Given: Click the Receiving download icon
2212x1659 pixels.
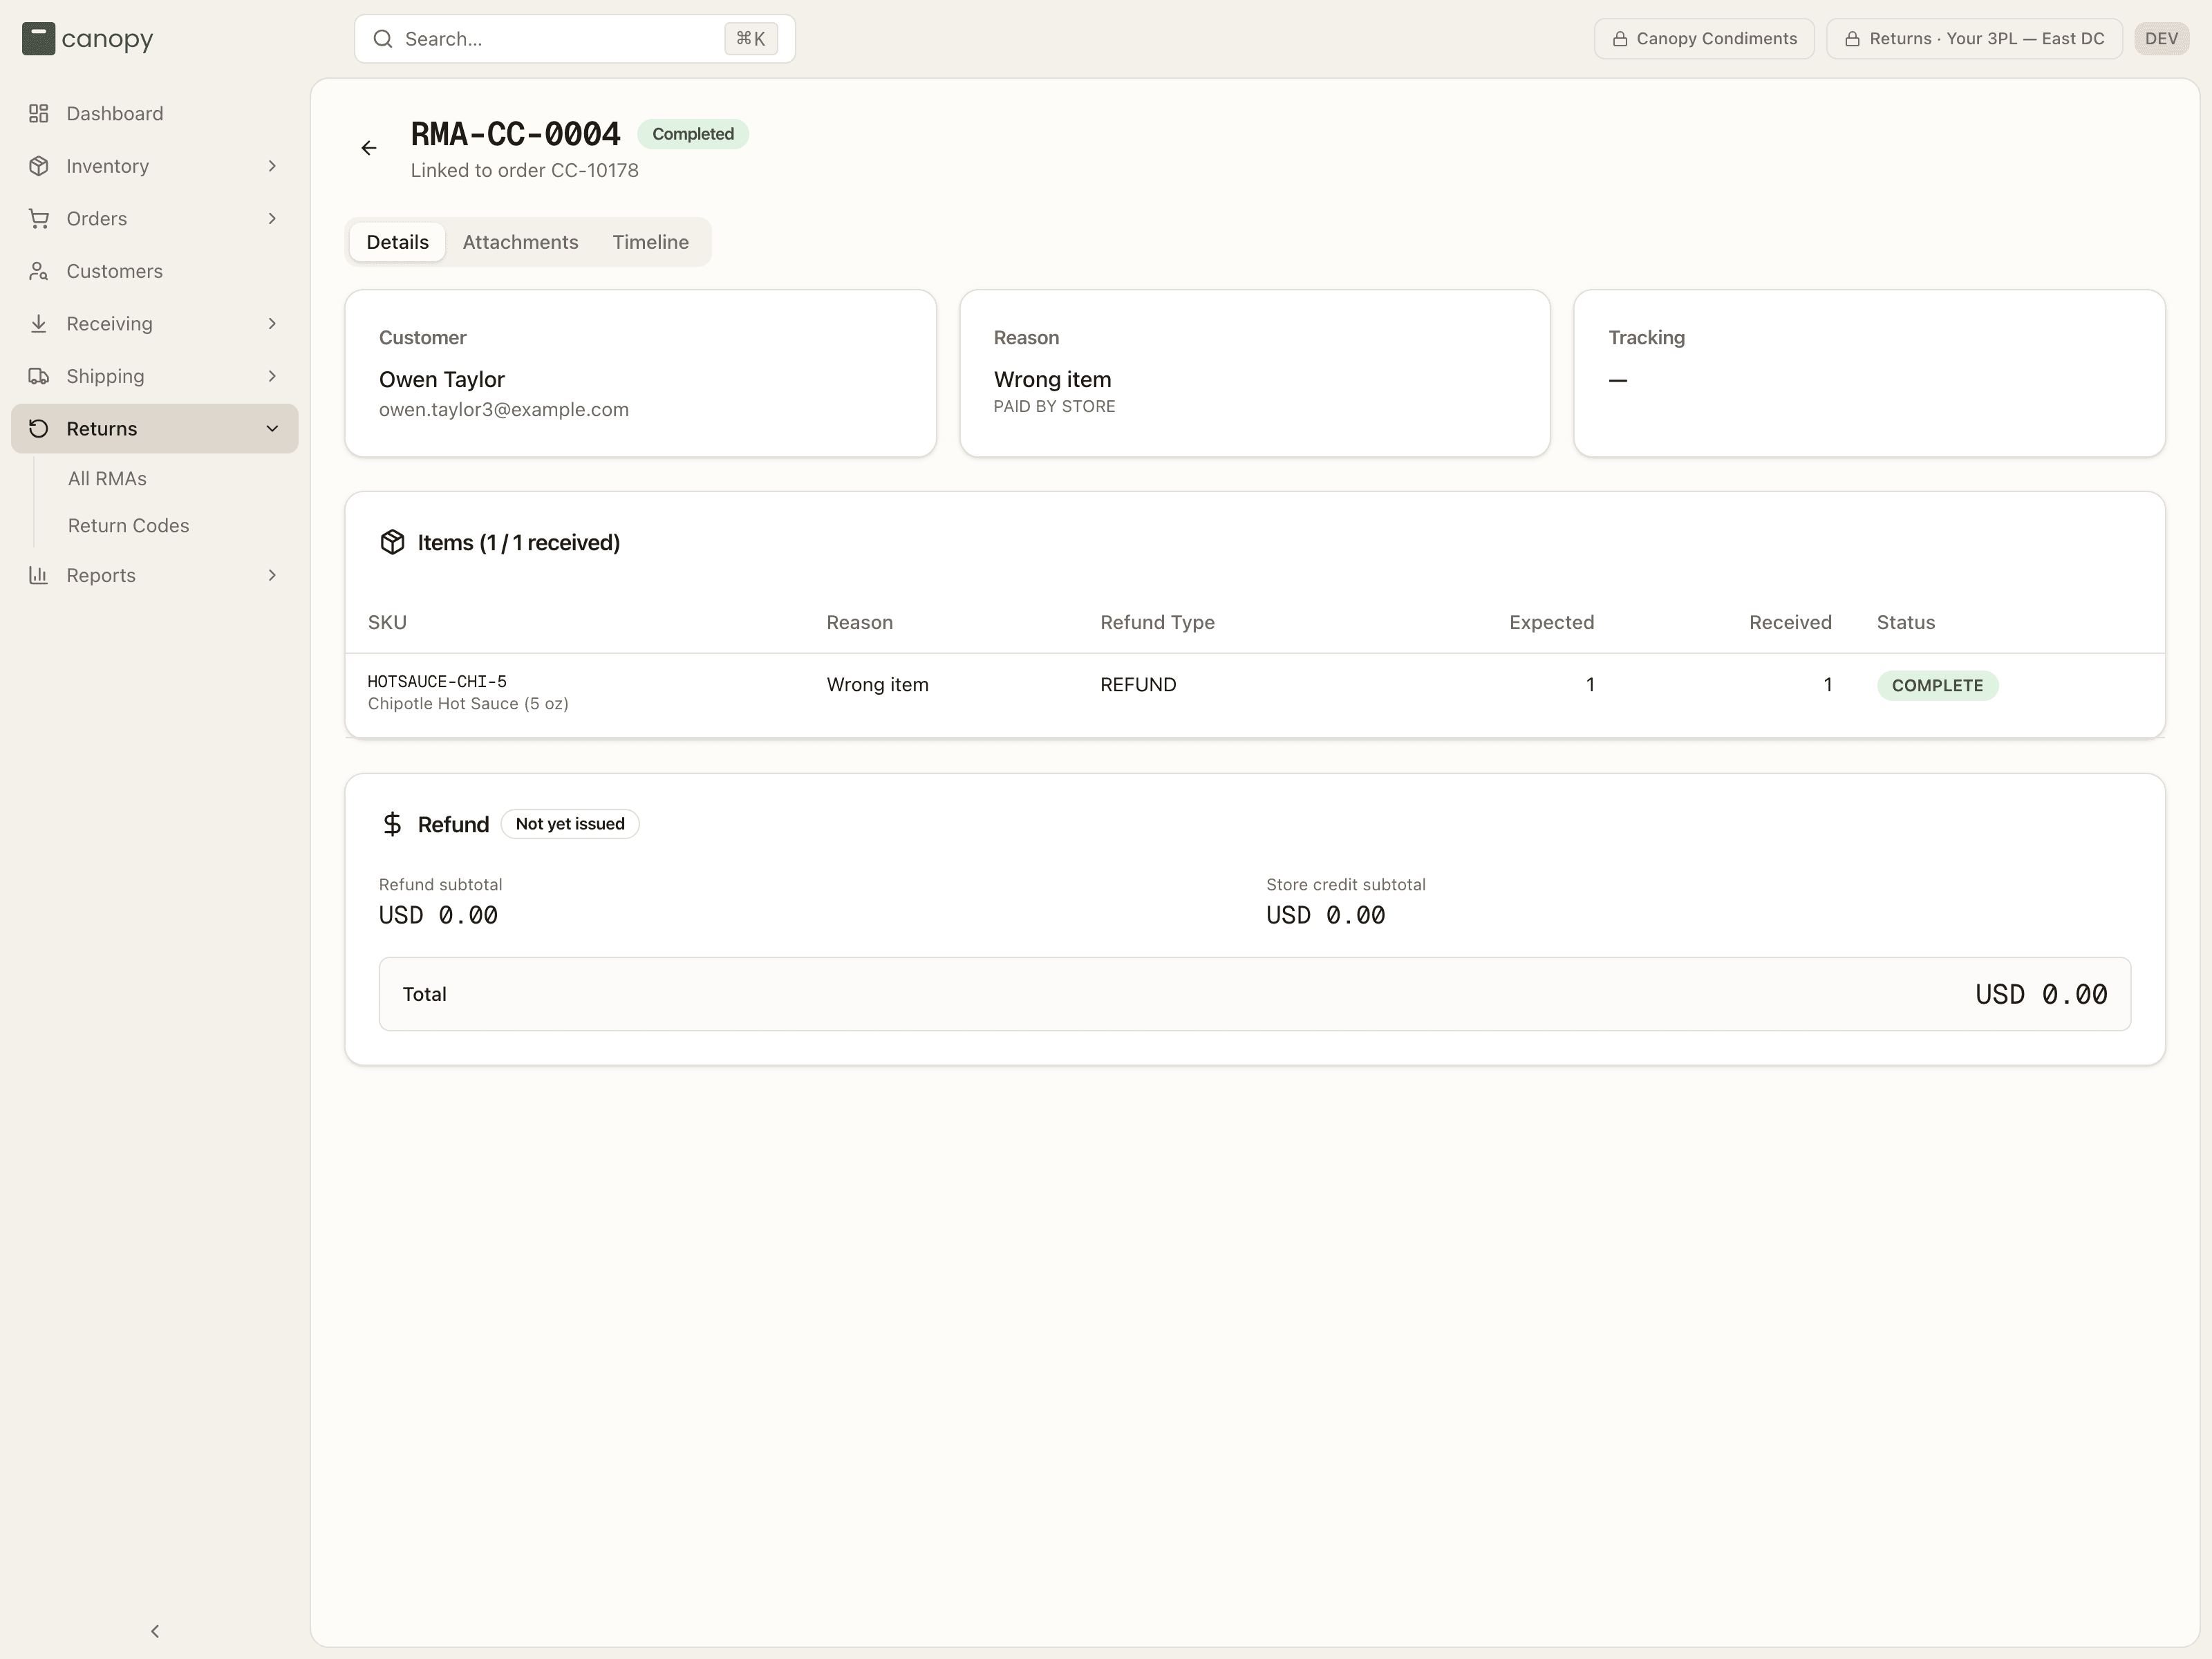Looking at the screenshot, I should pyautogui.click(x=39, y=323).
